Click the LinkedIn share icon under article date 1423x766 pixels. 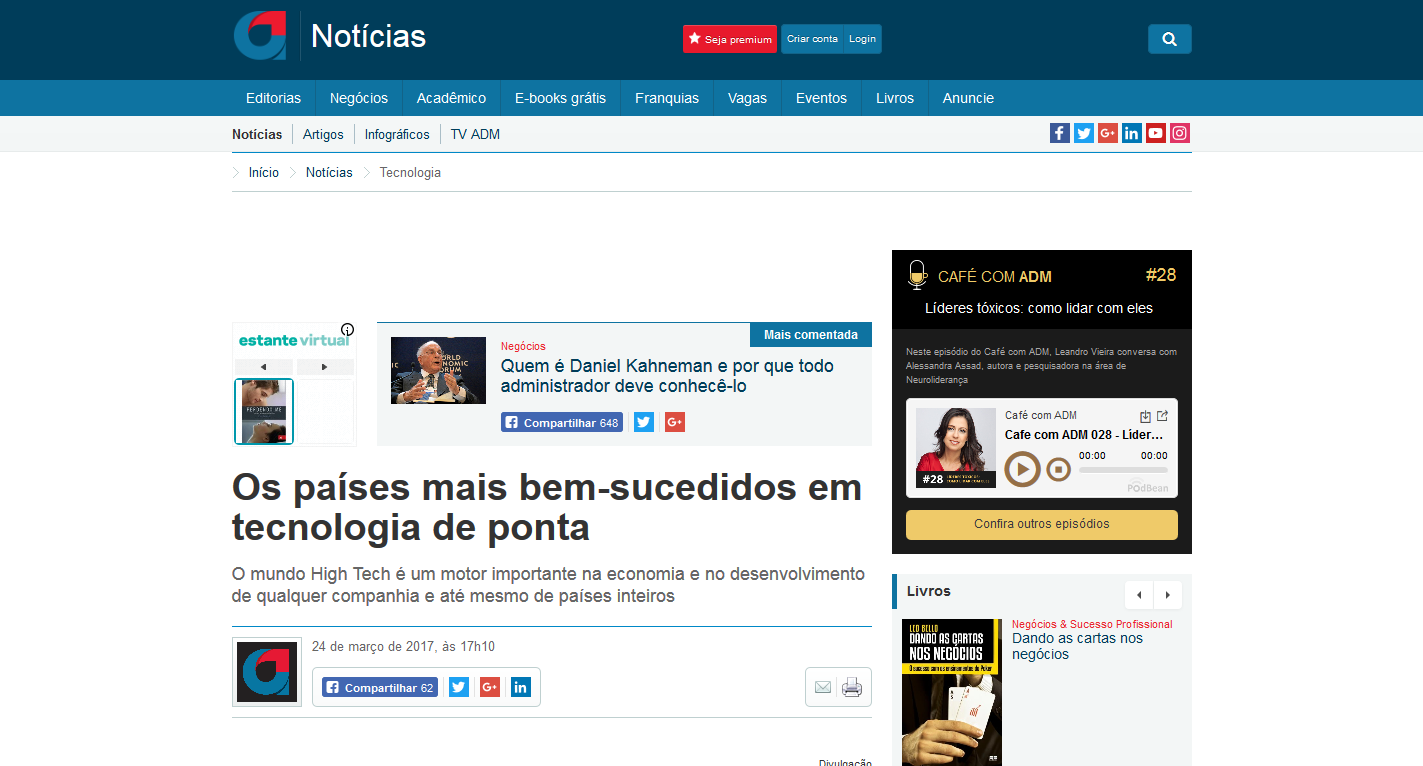click(521, 687)
